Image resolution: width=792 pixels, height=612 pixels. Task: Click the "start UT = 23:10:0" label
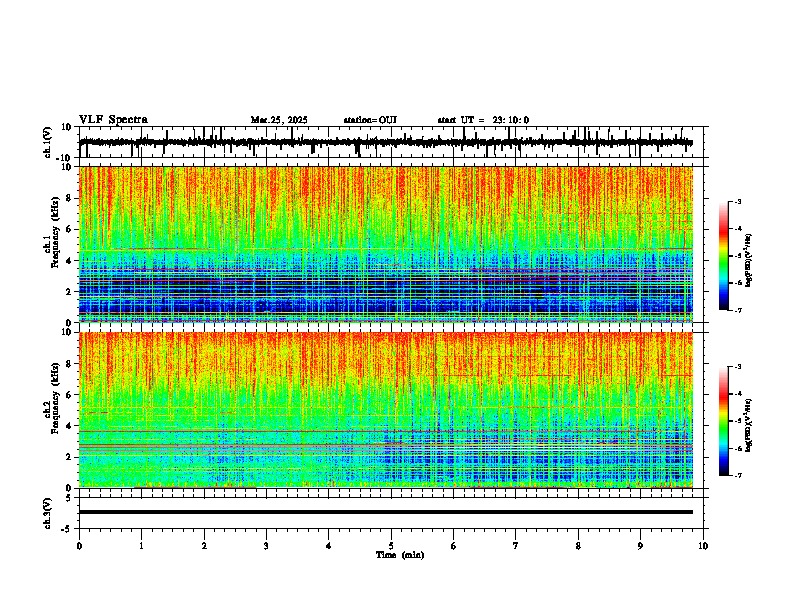pos(483,120)
